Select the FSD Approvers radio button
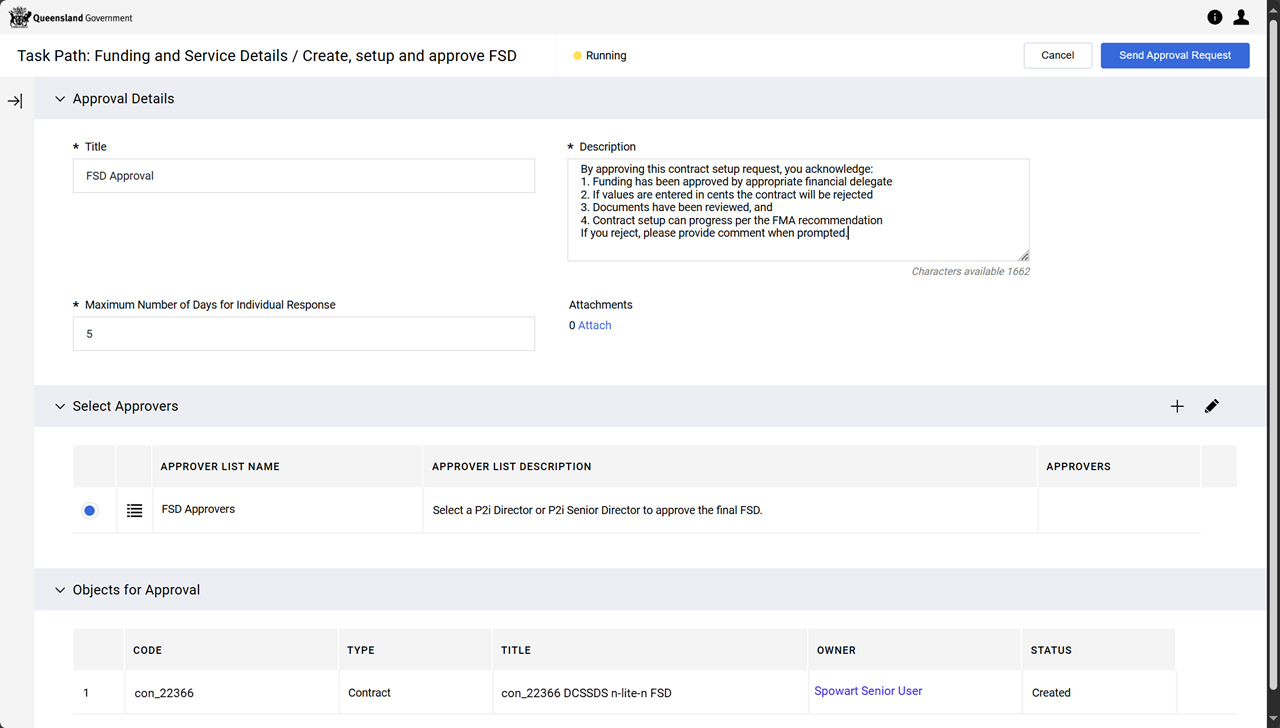This screenshot has height=728, width=1280. 90,511
